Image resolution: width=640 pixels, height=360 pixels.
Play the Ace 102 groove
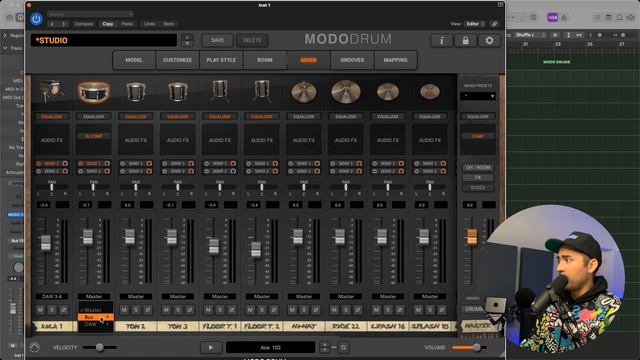[211, 347]
